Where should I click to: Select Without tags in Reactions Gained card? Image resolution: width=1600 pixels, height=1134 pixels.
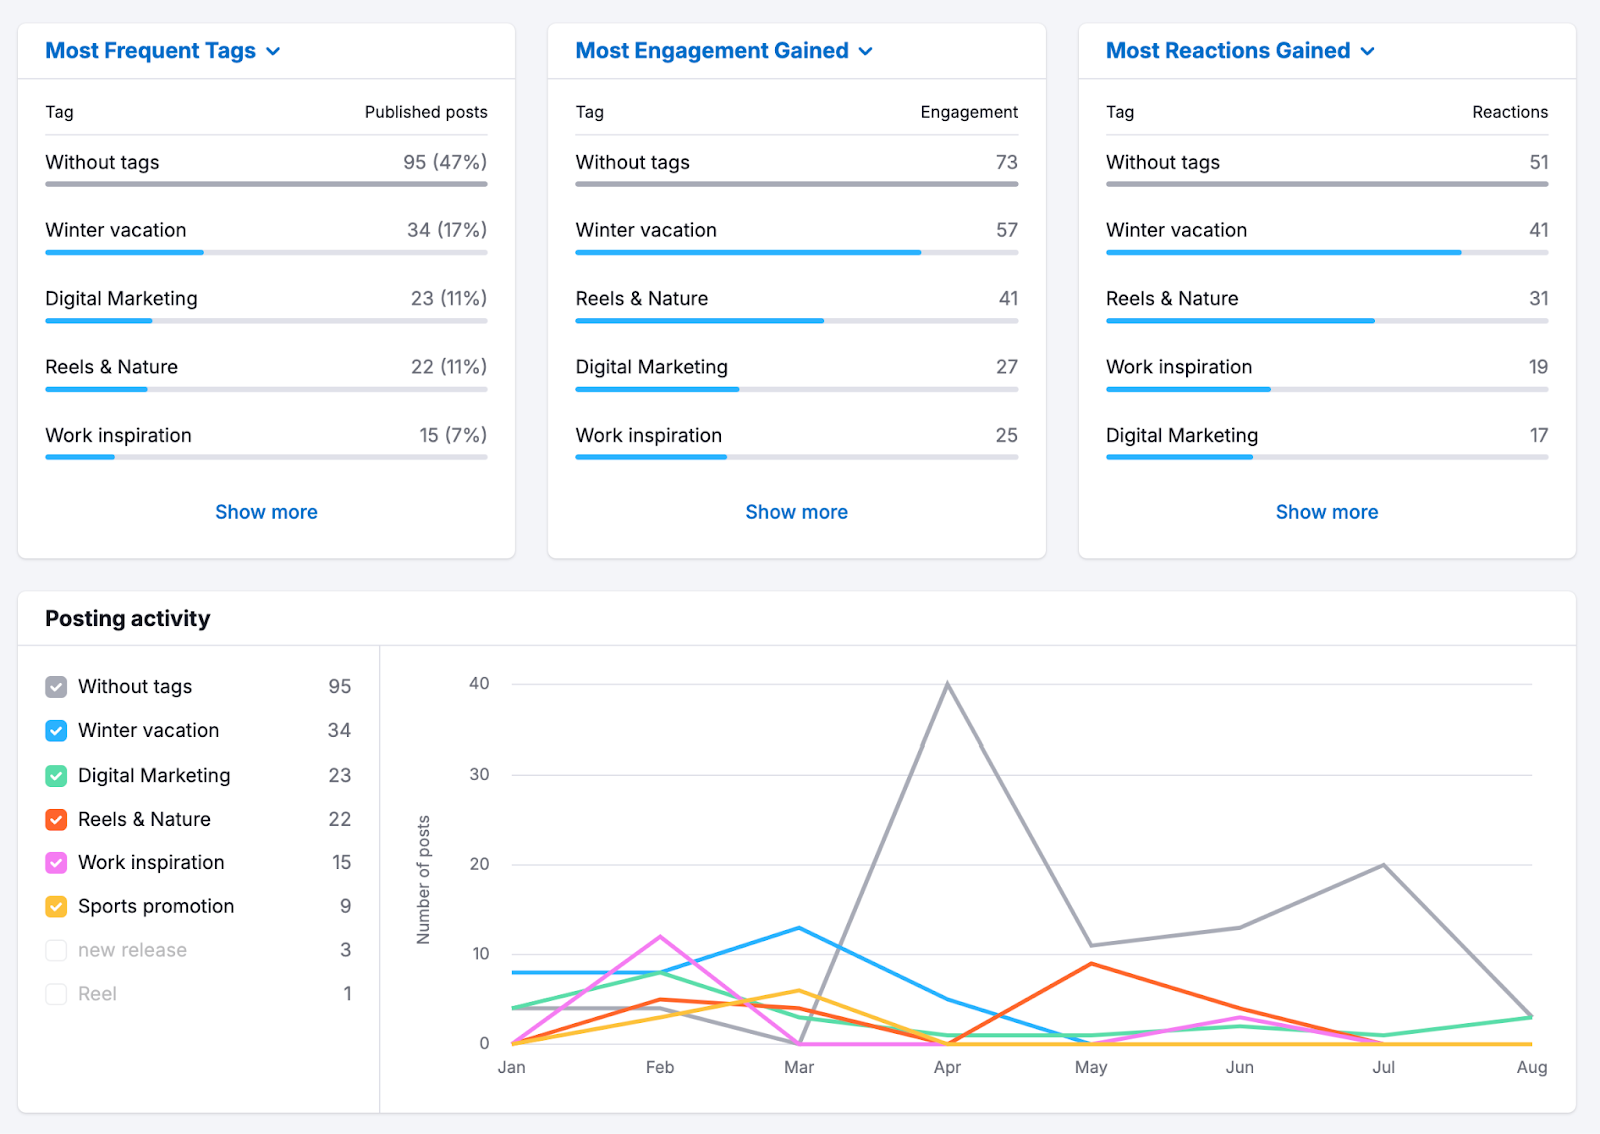[1327, 168]
